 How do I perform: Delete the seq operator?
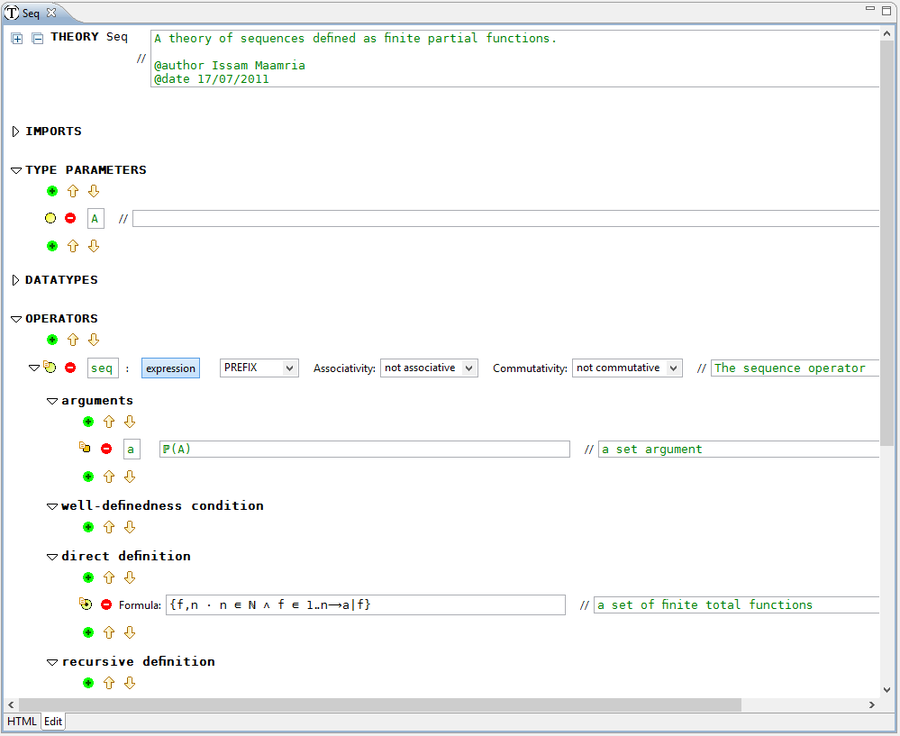71,367
